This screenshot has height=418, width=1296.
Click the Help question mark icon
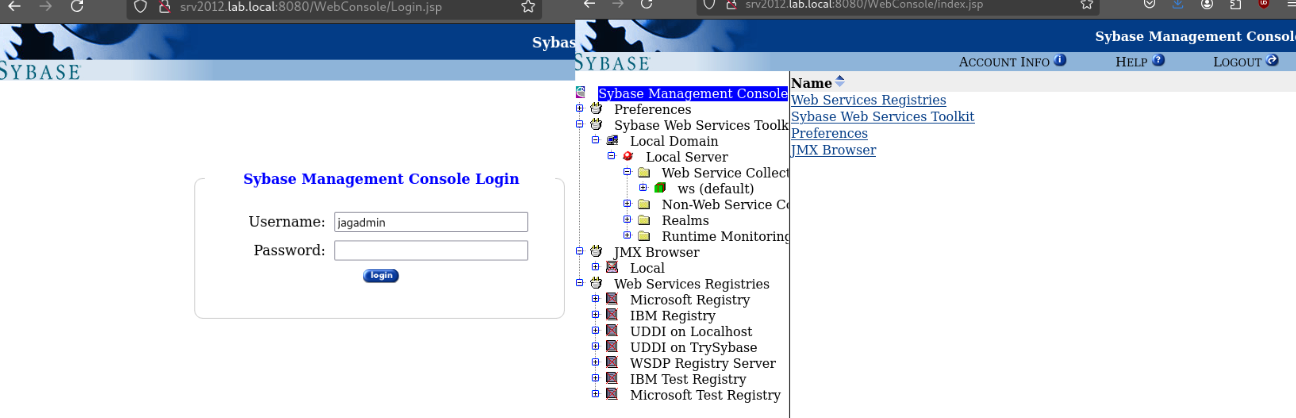pos(1159,61)
